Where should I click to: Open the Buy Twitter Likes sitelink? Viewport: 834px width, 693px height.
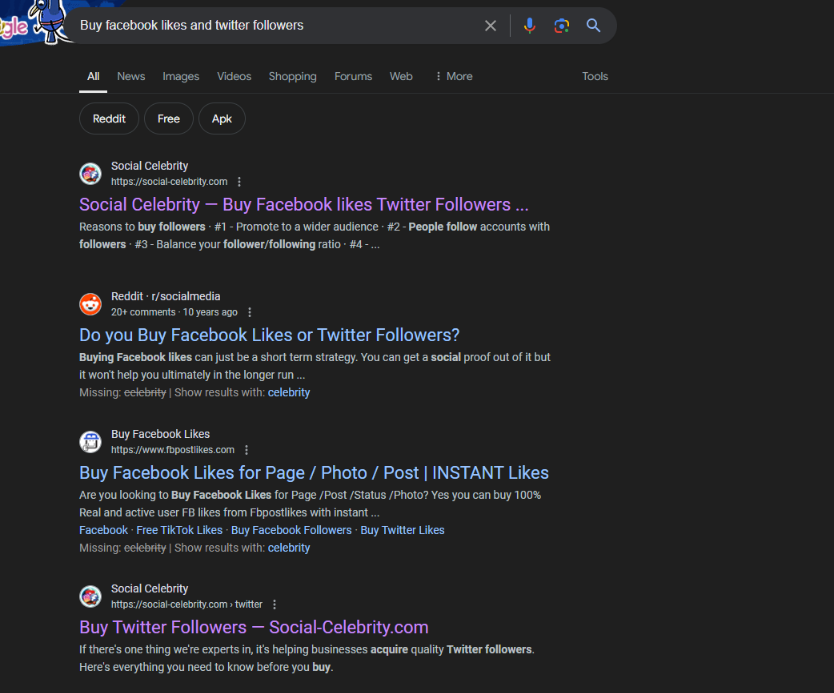pos(402,530)
